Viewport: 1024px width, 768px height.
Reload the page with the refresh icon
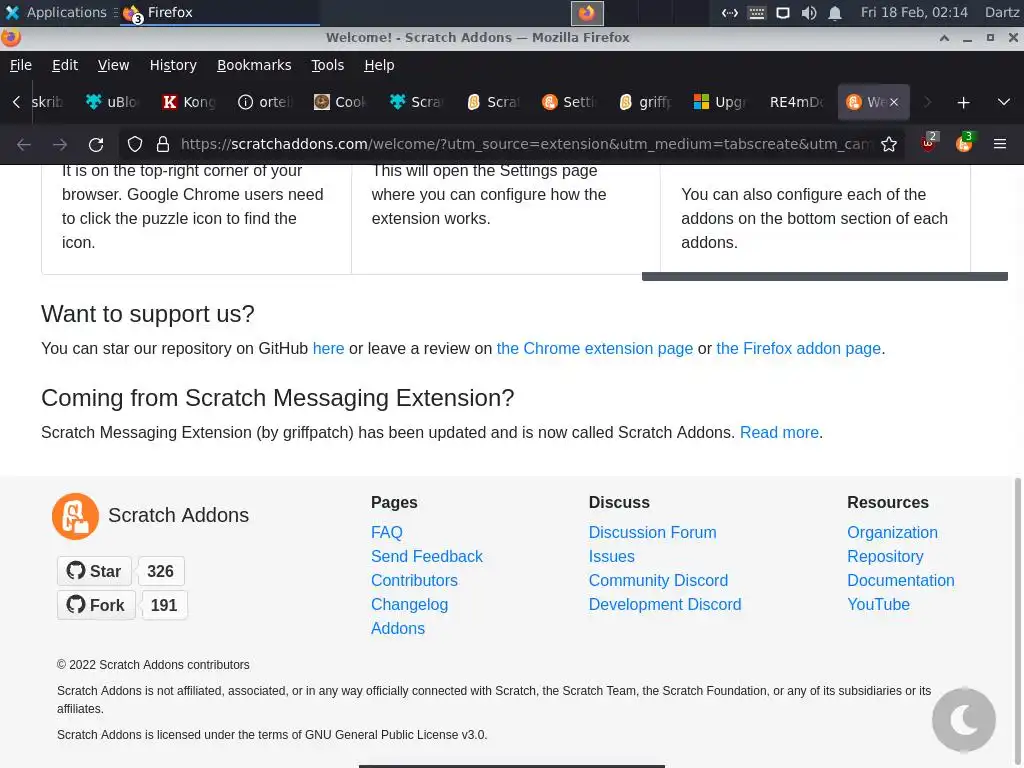[96, 144]
